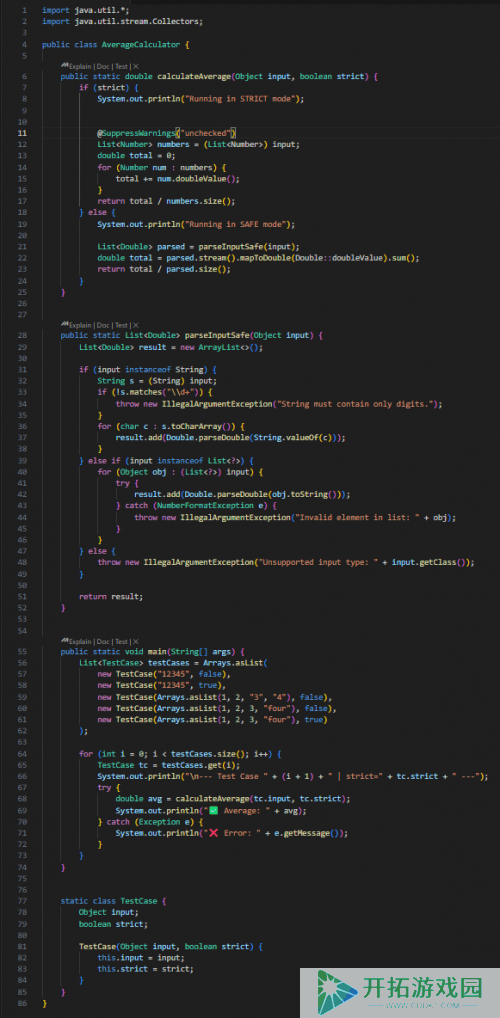Screen dimensions: 500x1018
Task: Explain the calculateAverage method
Action: 81,66
